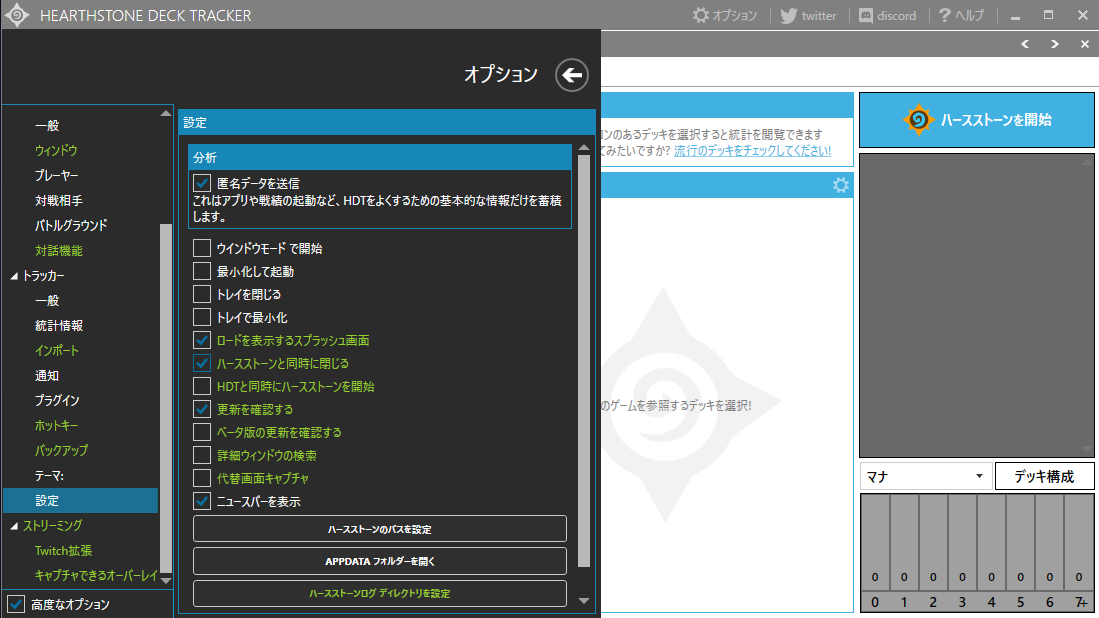Enable トレイで最小化 checkbox

(x=202, y=317)
